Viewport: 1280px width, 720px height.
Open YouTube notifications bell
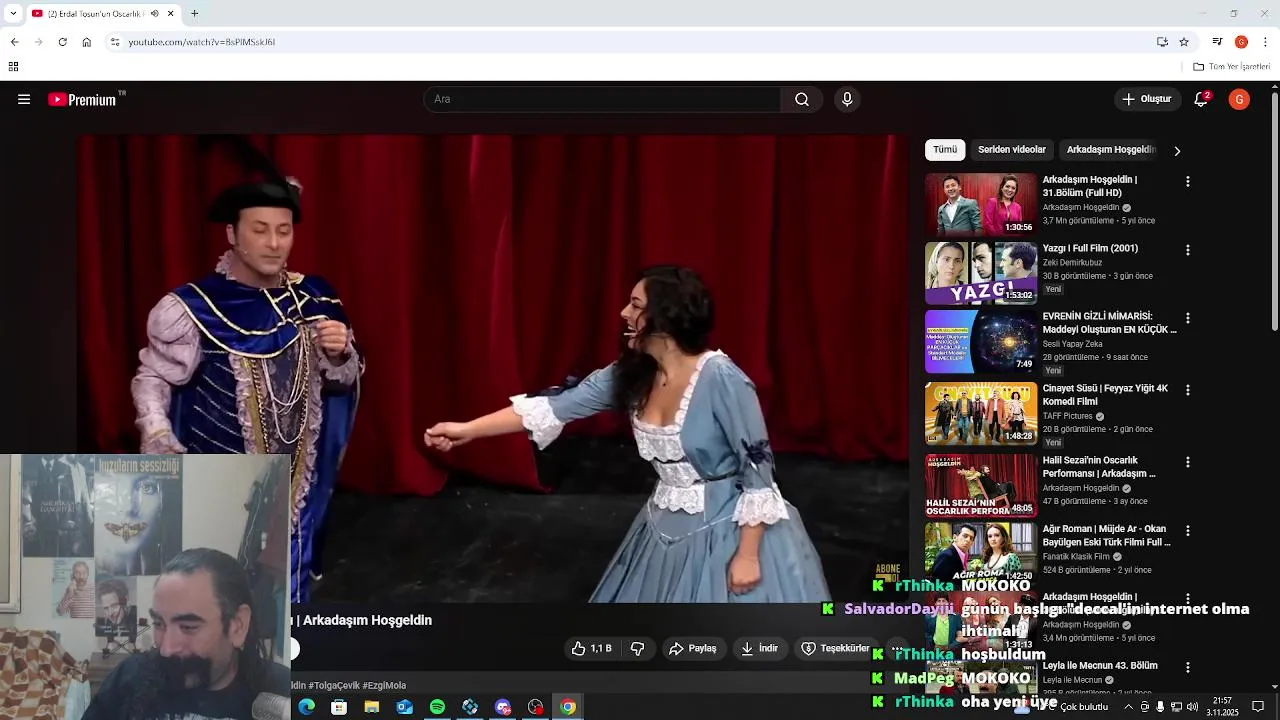point(1201,99)
